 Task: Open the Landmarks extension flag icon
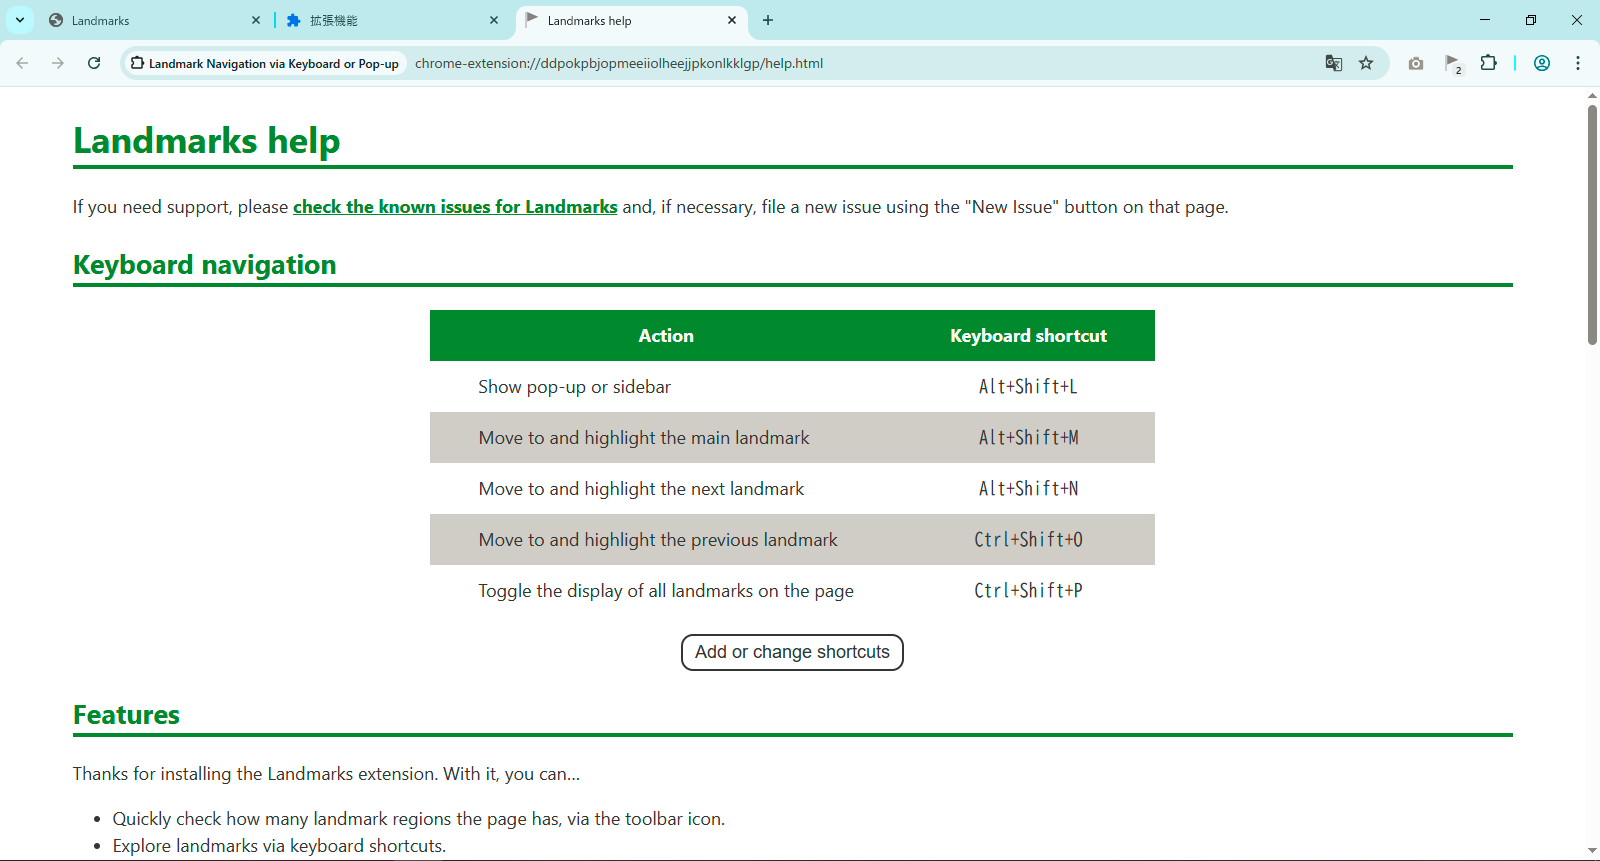point(1453,63)
